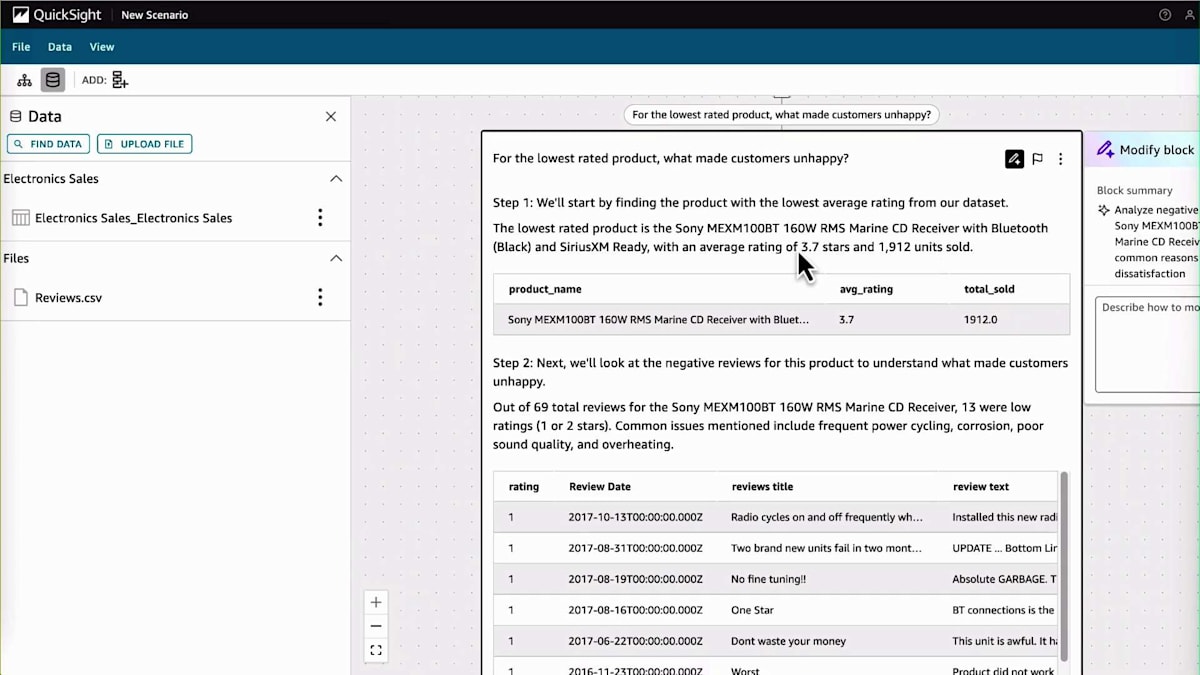This screenshot has width=1200, height=675.
Task: Open the Data menu
Action: (x=60, y=47)
